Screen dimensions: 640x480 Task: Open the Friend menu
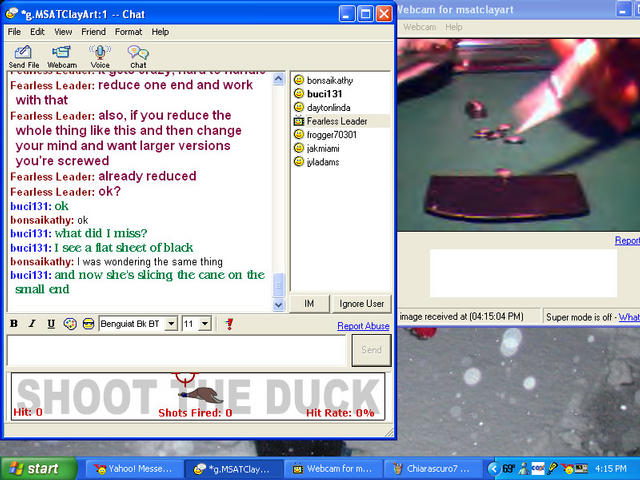(x=93, y=32)
